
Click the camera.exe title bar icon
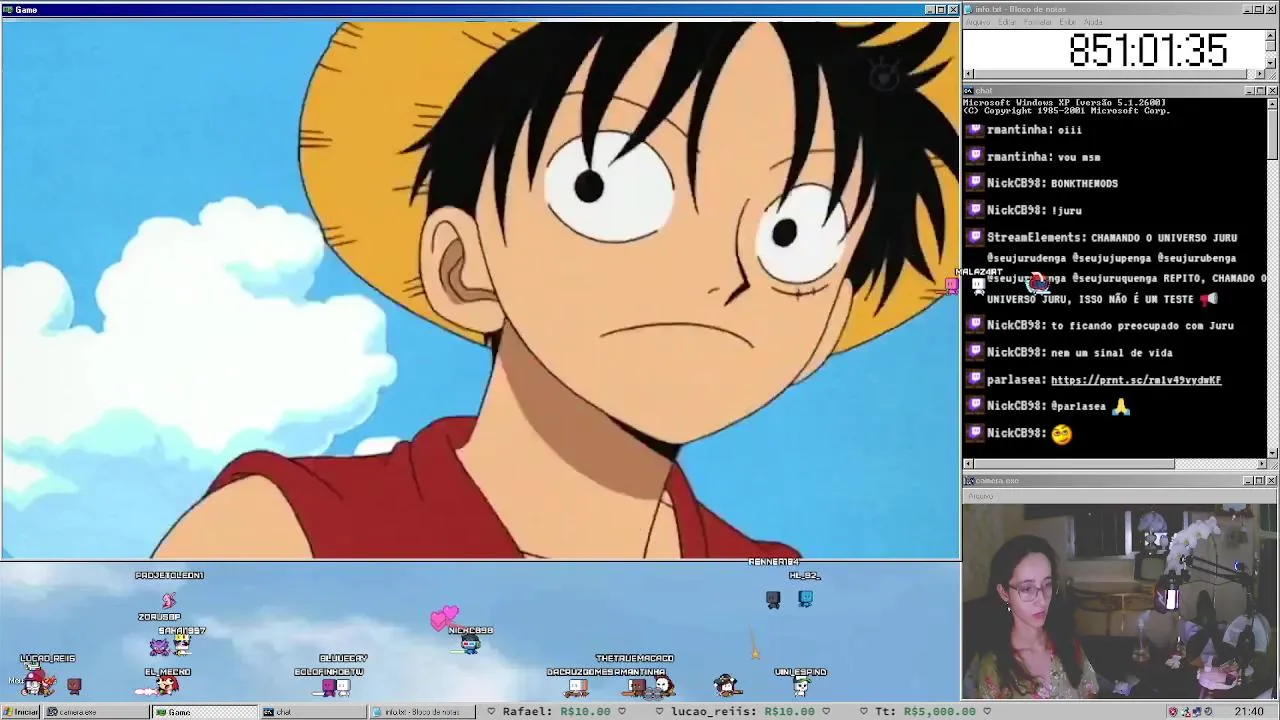pyautogui.click(x=970, y=481)
